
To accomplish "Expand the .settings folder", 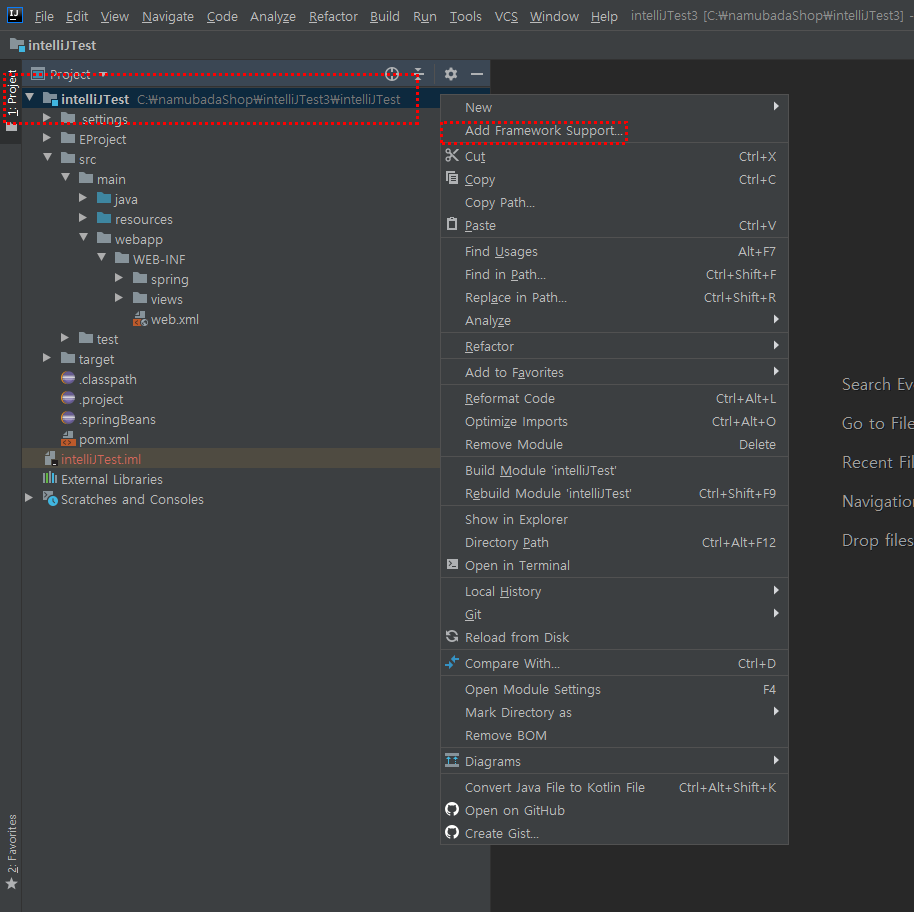I will 47,118.
